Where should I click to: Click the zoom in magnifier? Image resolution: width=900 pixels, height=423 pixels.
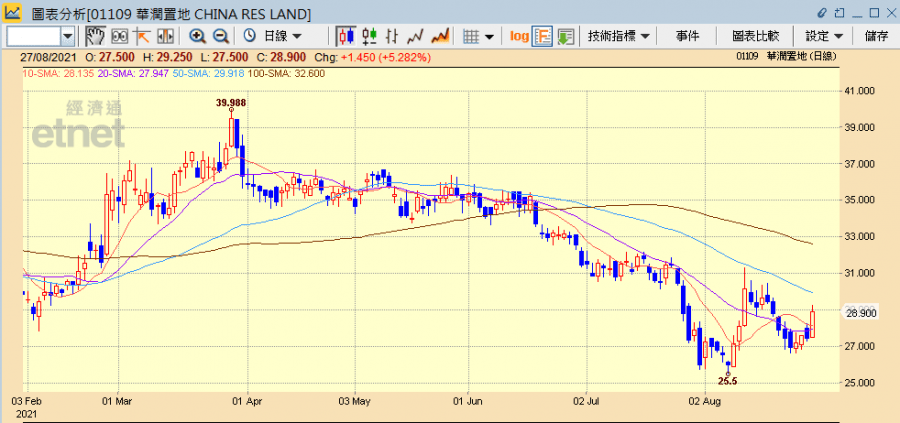pyautogui.click(x=197, y=36)
